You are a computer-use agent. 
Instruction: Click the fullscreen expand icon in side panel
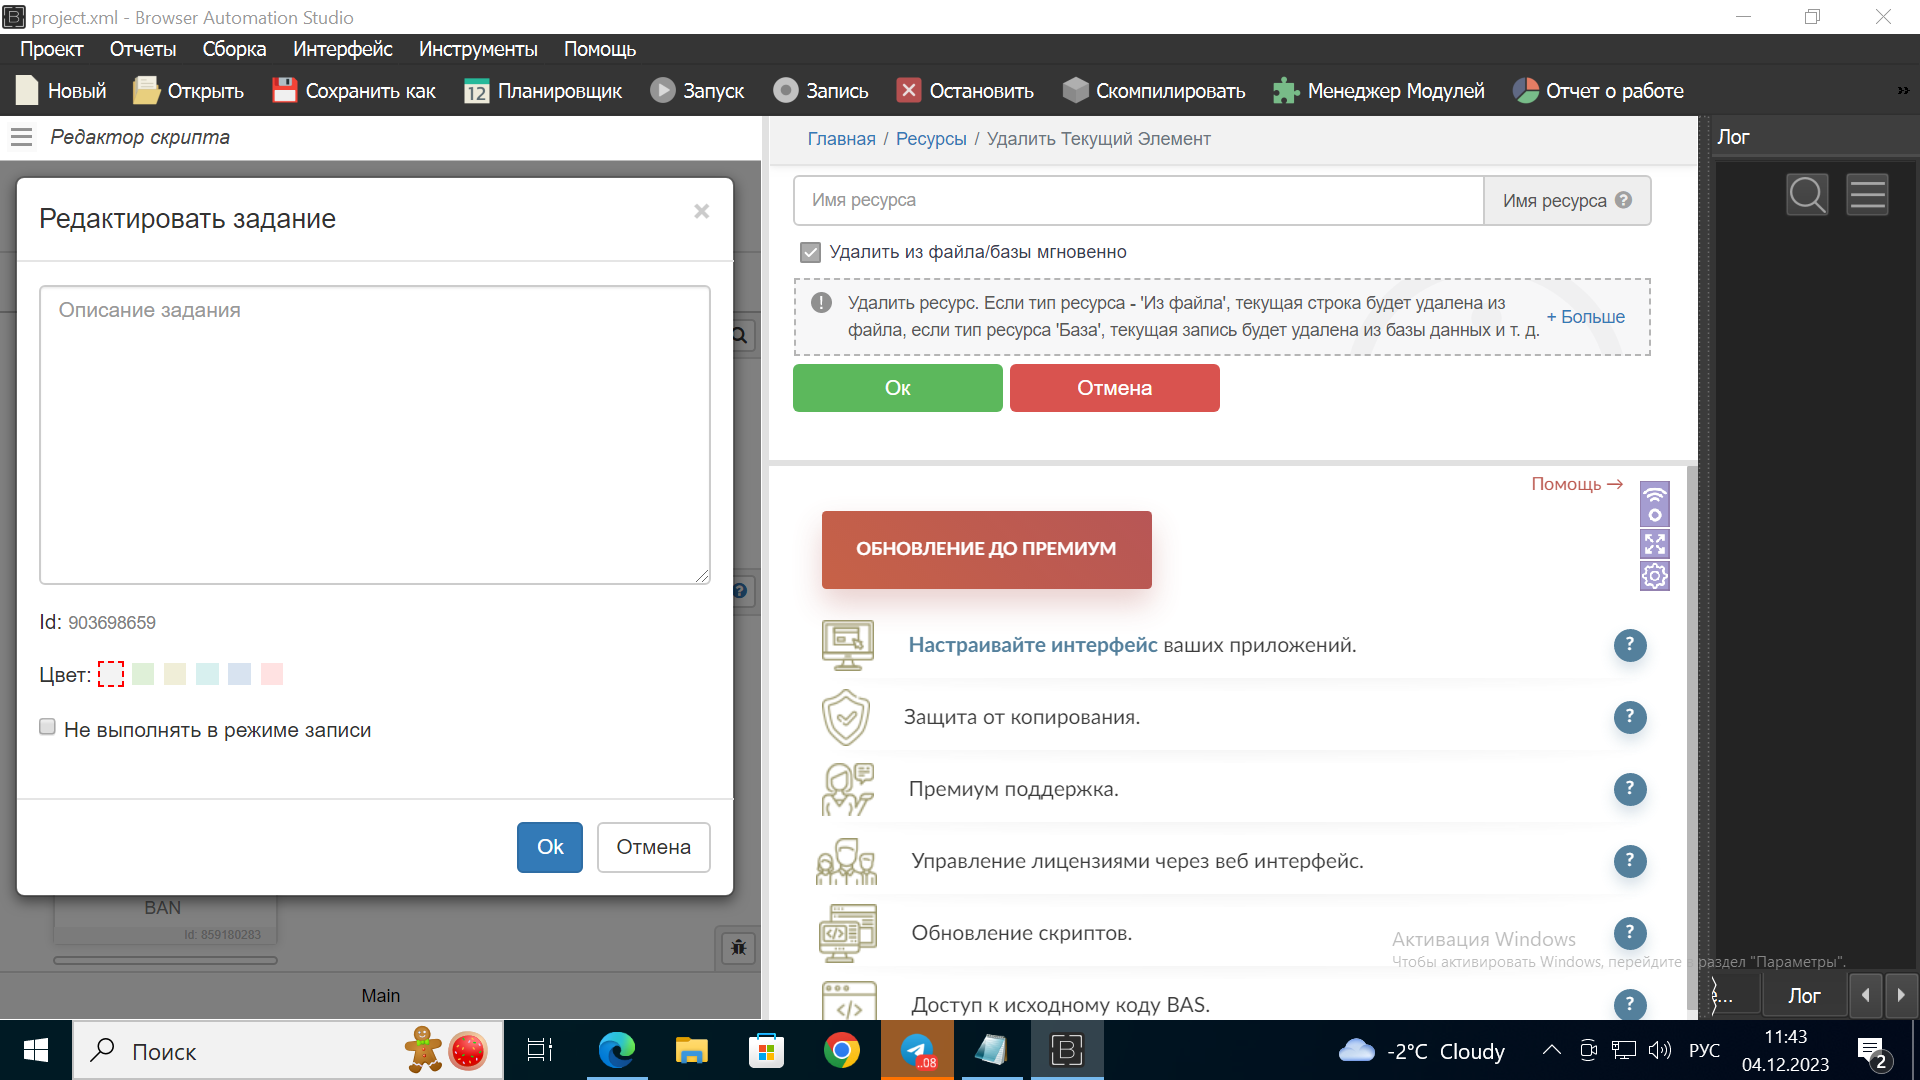pyautogui.click(x=1655, y=544)
